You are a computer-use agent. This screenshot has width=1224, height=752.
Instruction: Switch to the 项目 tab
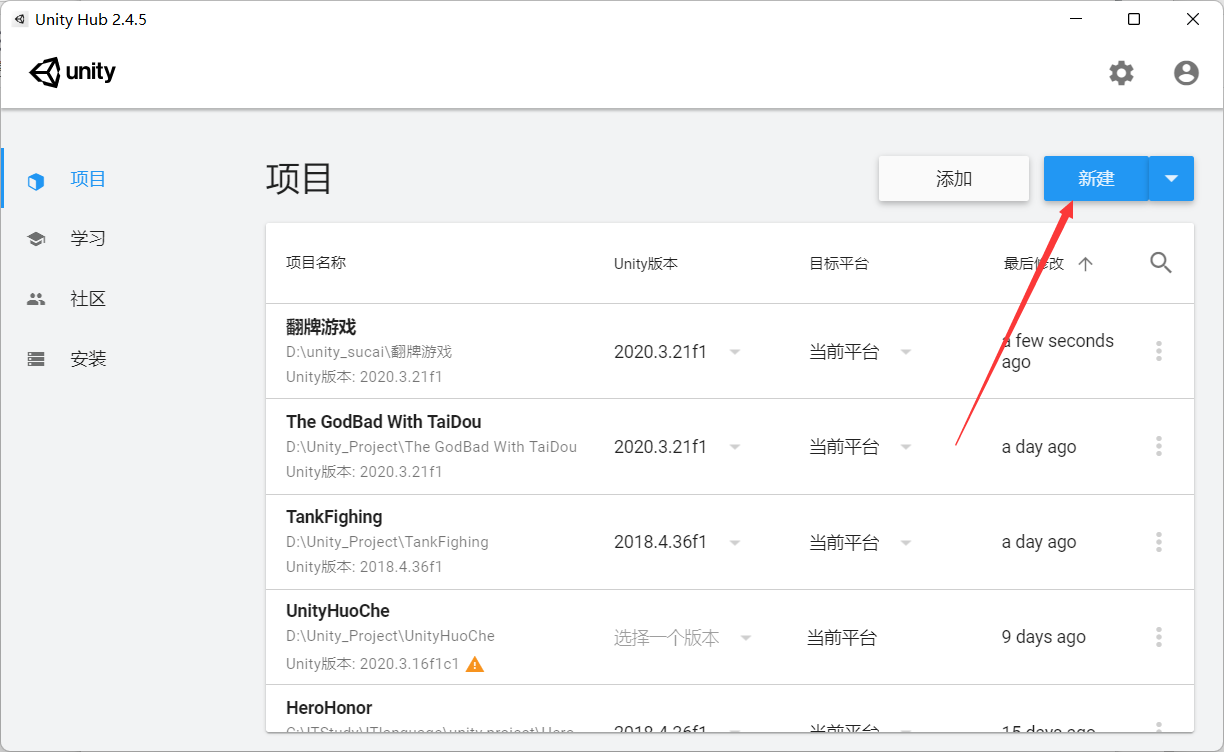pos(88,179)
